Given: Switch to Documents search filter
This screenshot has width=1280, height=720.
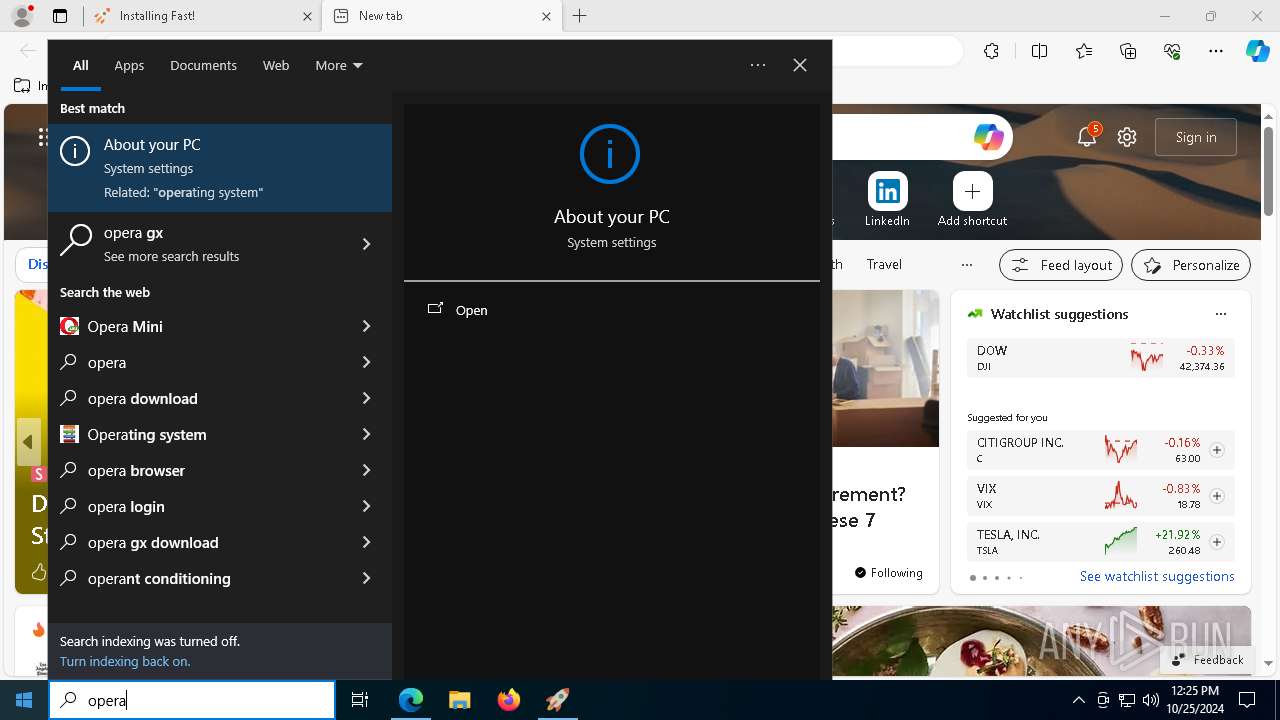Looking at the screenshot, I should point(203,65).
